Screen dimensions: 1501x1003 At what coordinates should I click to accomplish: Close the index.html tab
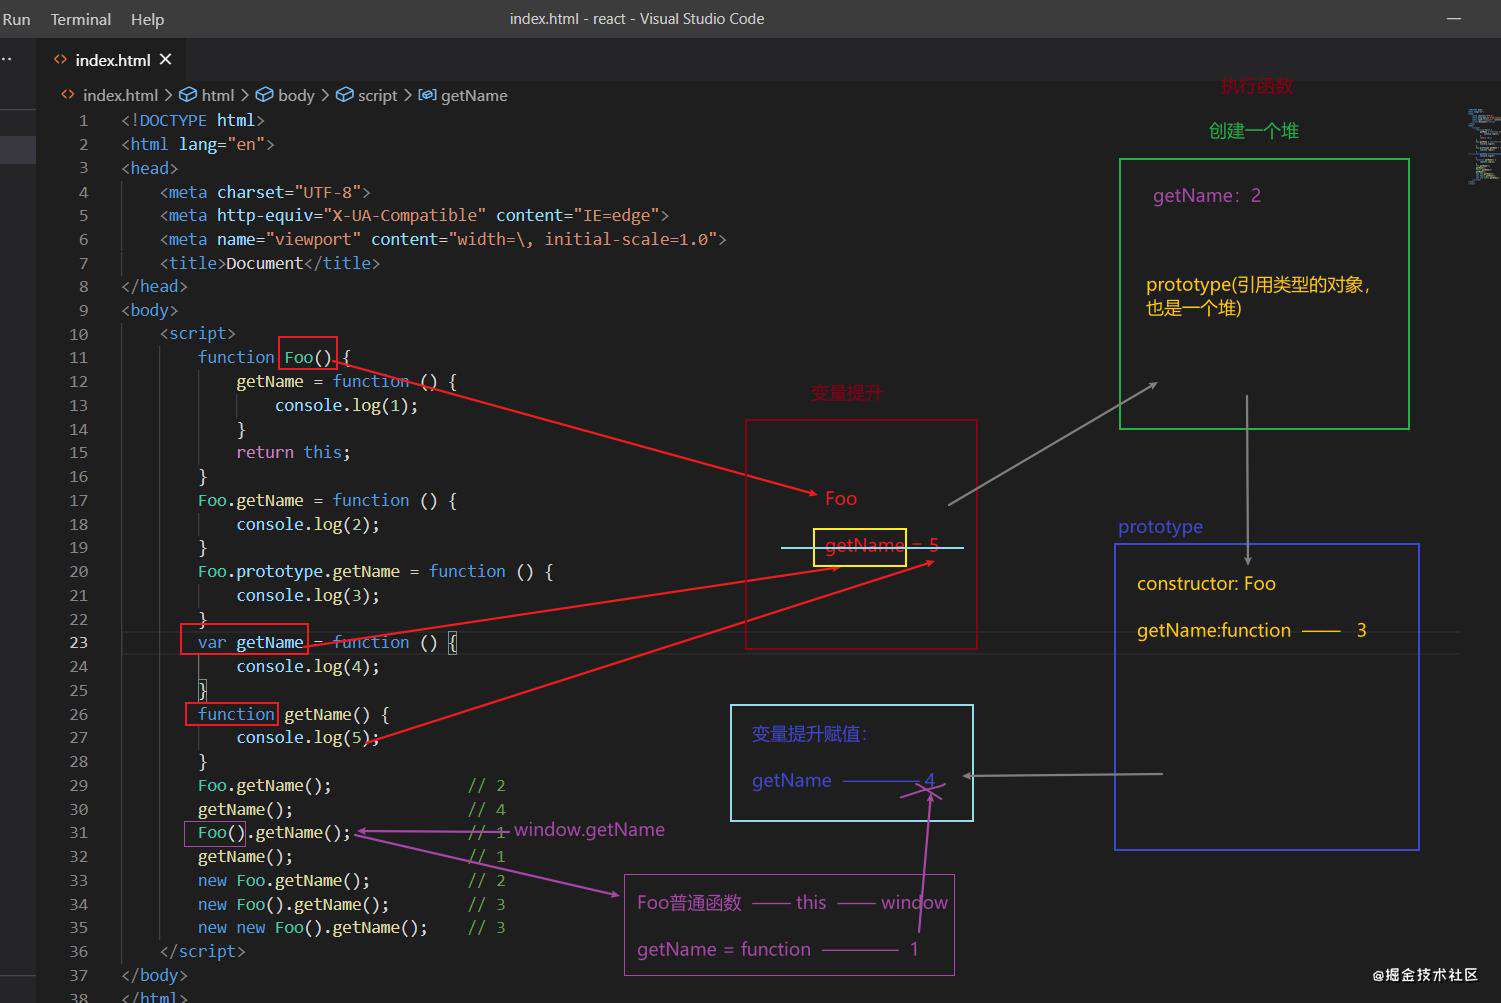[166, 60]
